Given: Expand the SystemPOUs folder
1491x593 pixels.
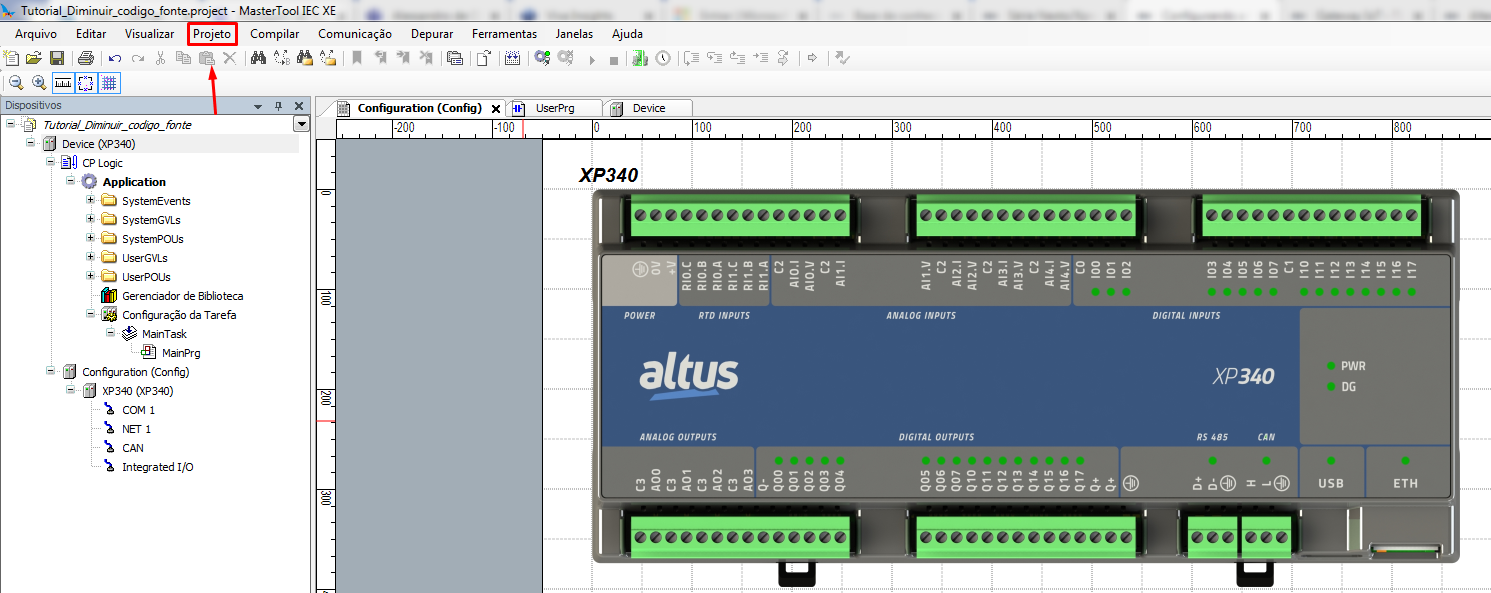Looking at the screenshot, I should (91, 239).
